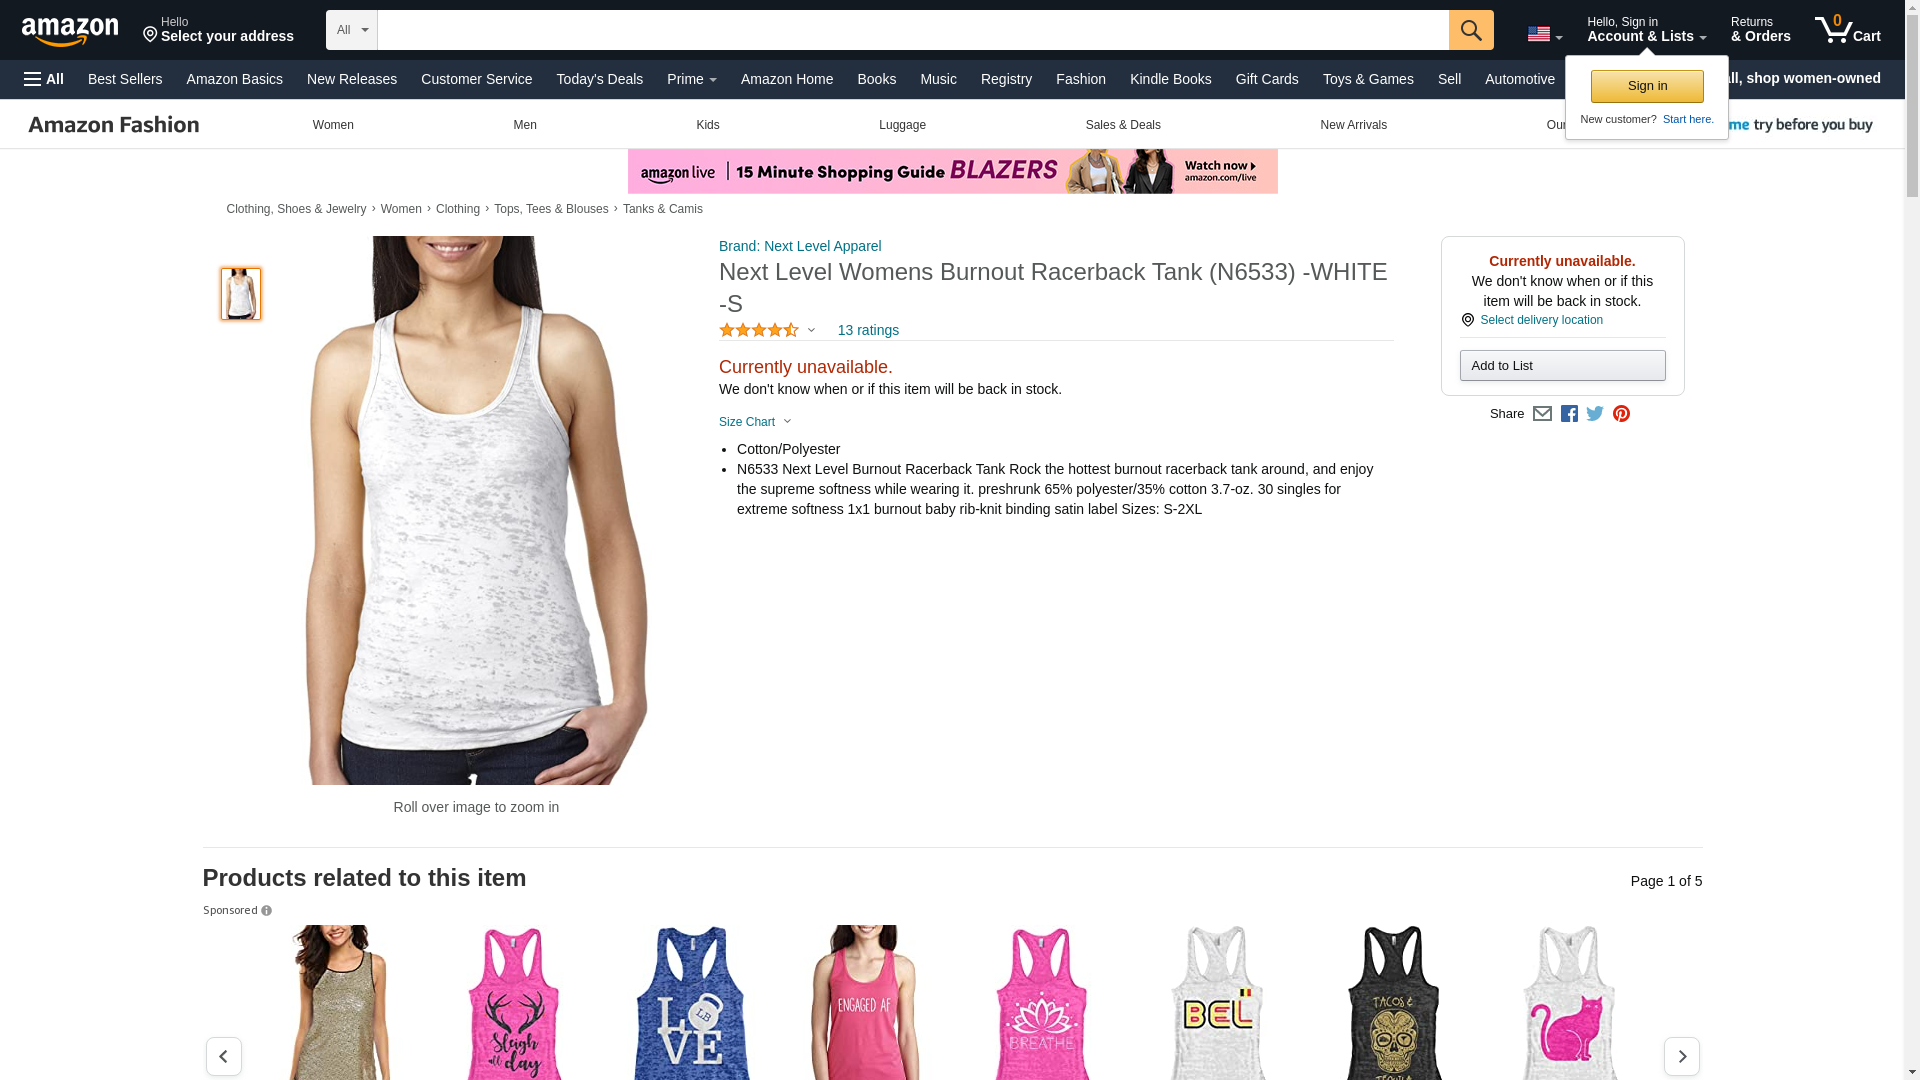Open the shopping cart icon
Viewport: 1920px width, 1080px height.
click(1847, 30)
